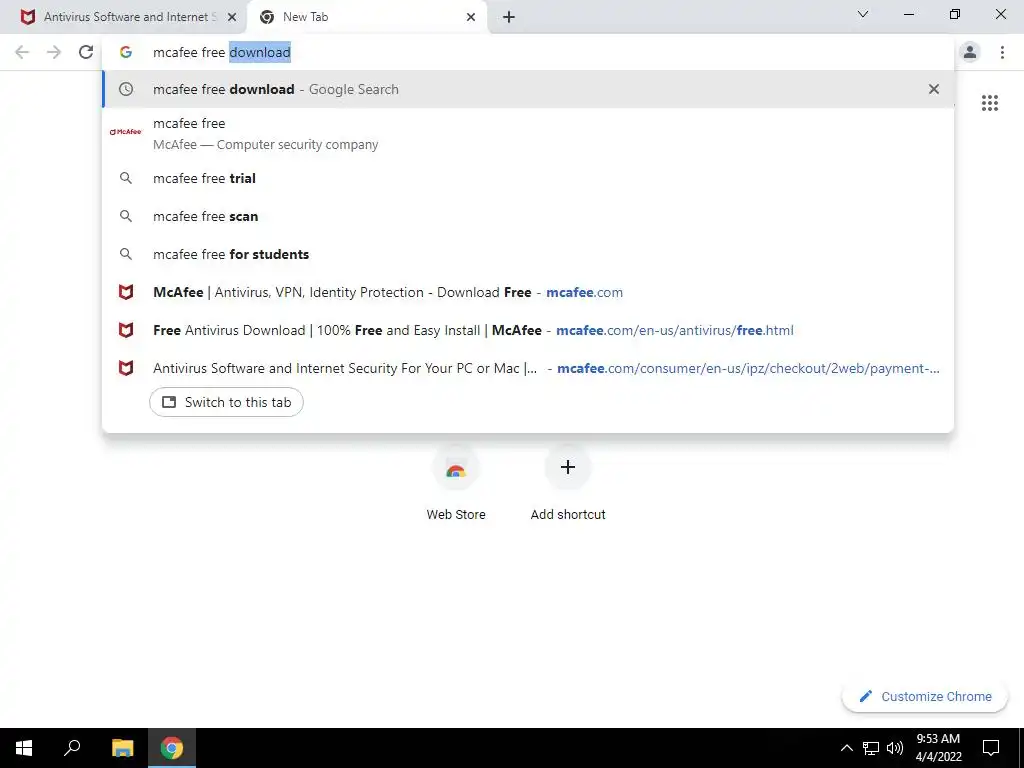Open the Windows Start menu
The width and height of the screenshot is (1024, 768).
pyautogui.click(x=24, y=748)
